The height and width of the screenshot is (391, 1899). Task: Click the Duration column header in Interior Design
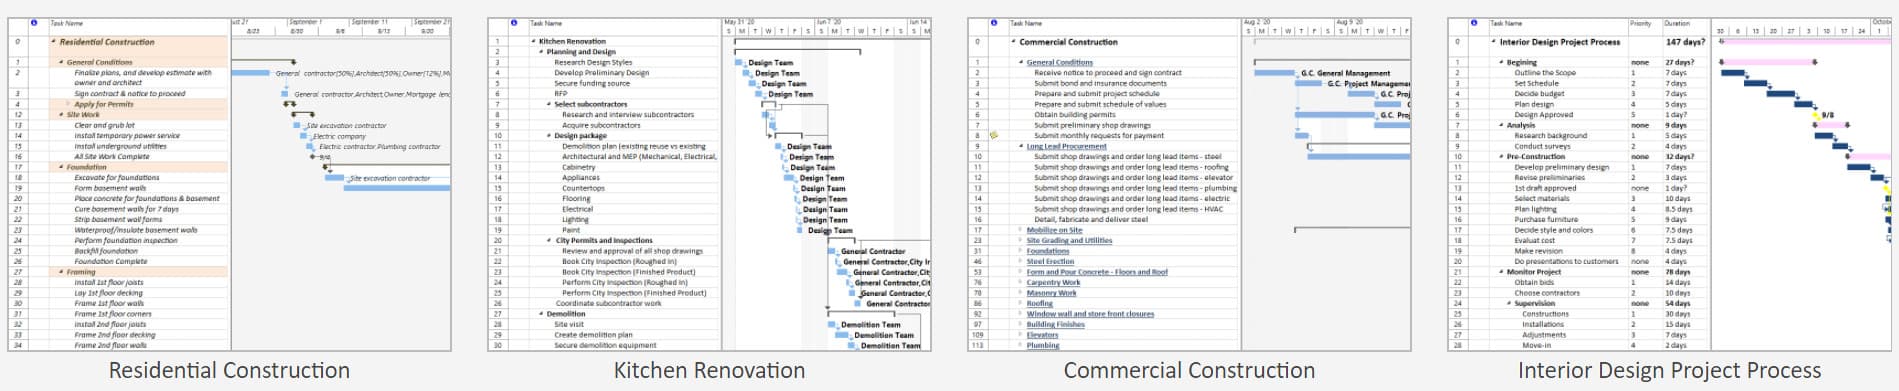1677,23
